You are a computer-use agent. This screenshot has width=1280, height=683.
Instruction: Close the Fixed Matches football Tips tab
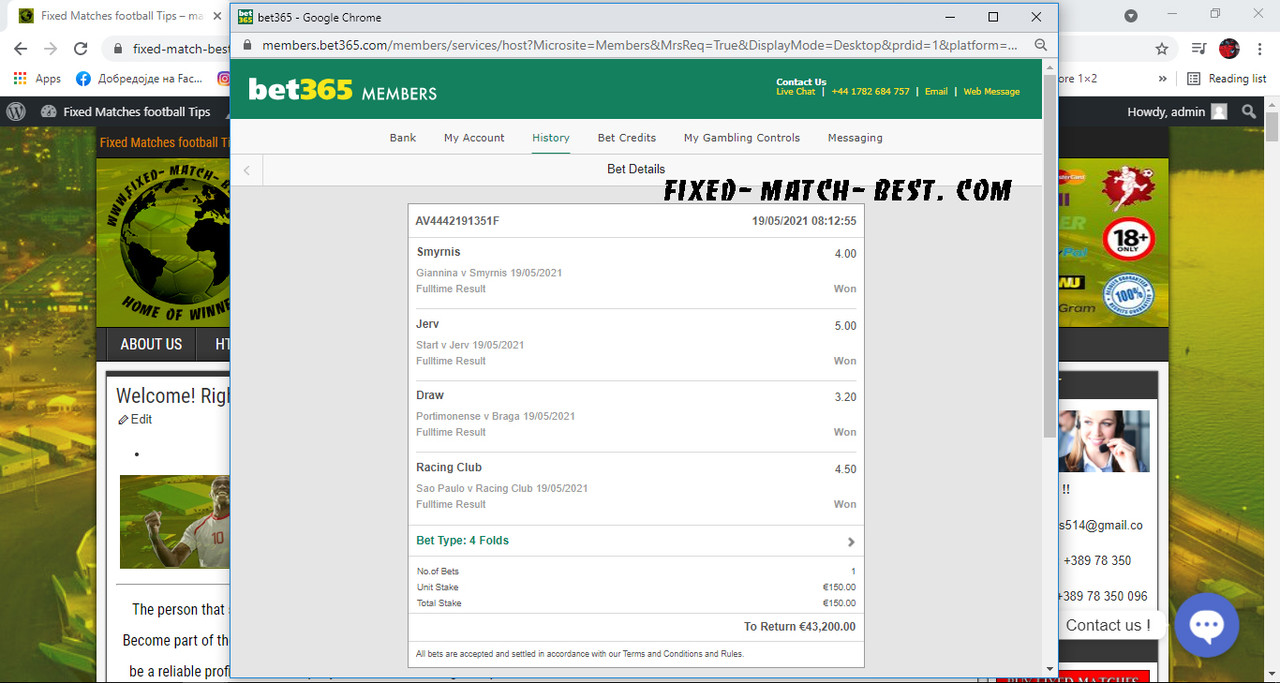coord(218,16)
